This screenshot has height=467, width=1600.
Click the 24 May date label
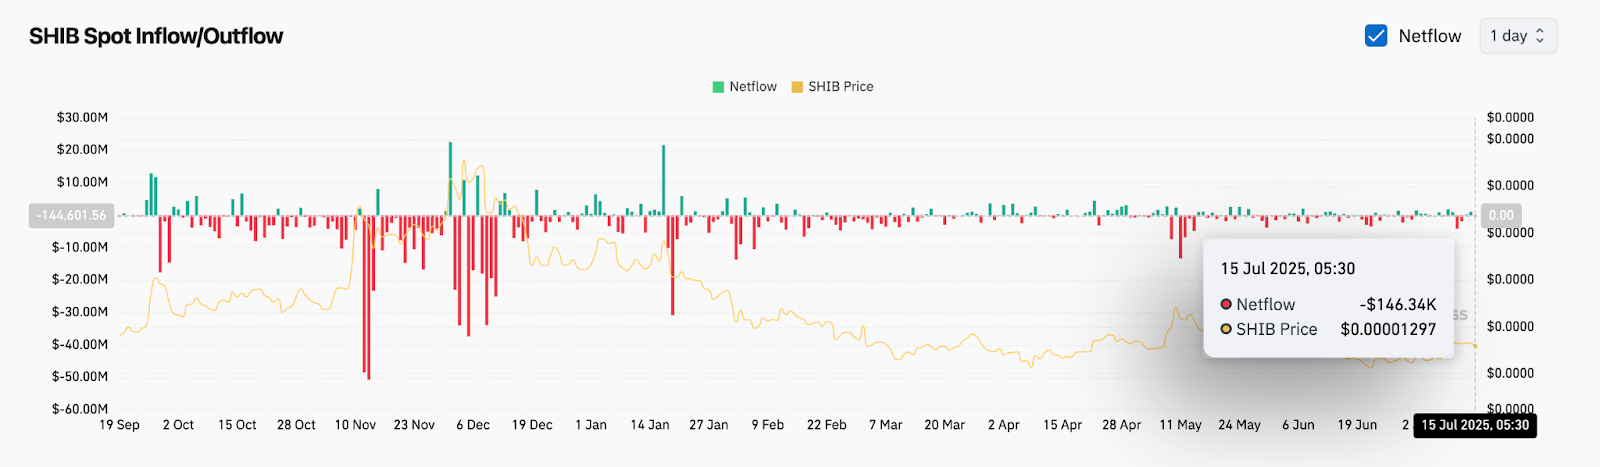1240,425
